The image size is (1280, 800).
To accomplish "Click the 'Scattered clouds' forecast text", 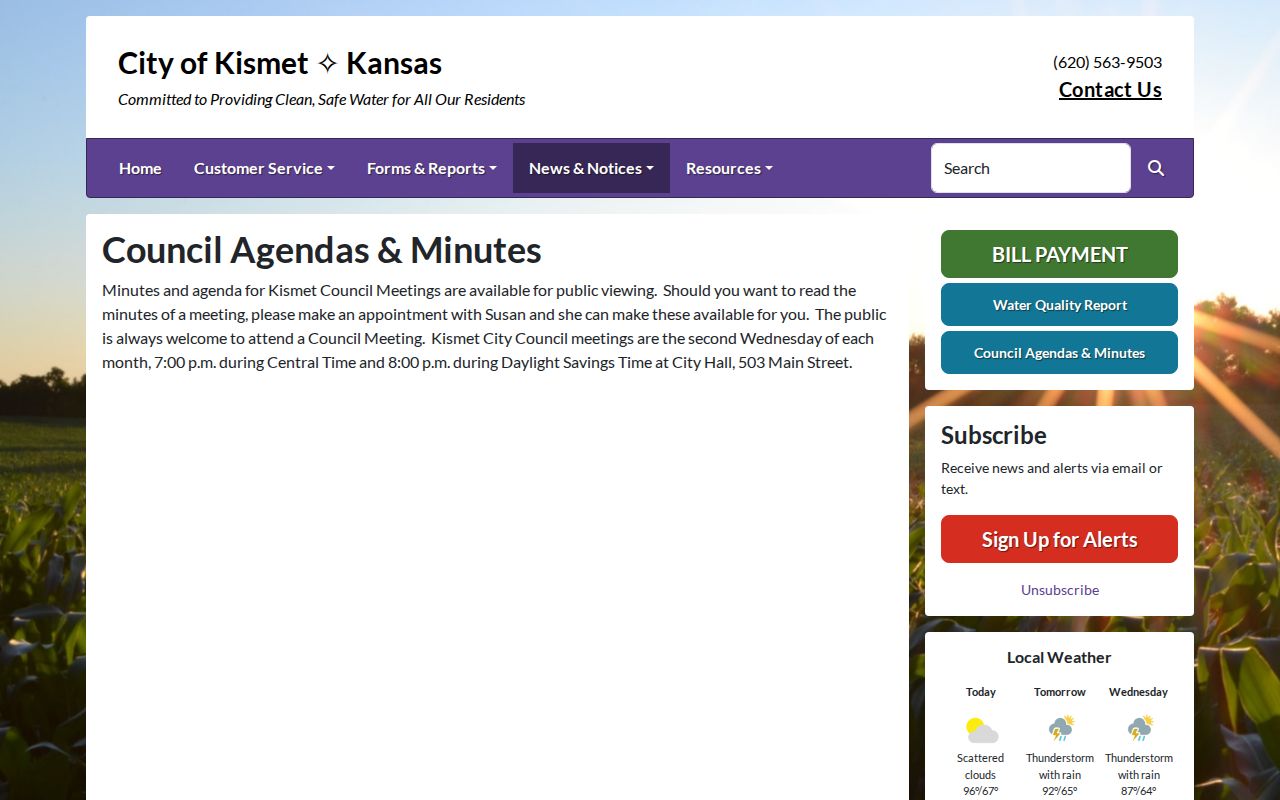I will [x=981, y=766].
